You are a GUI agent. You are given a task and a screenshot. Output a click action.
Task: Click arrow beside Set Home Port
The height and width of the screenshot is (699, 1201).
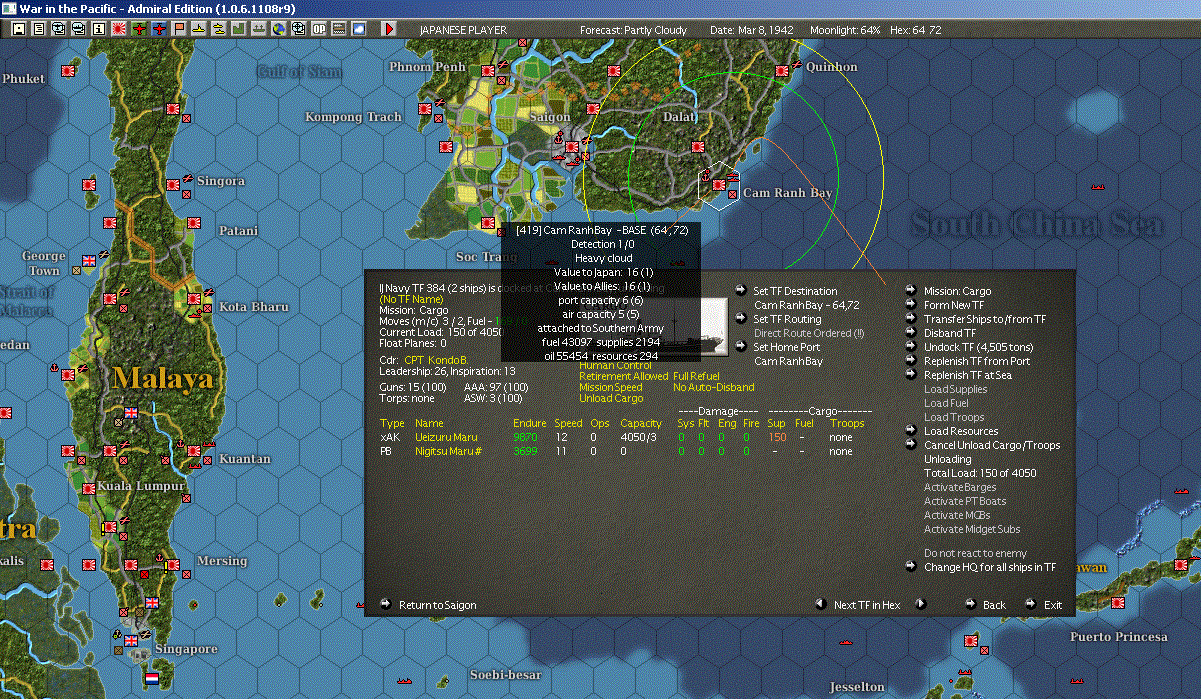pyautogui.click(x=740, y=347)
